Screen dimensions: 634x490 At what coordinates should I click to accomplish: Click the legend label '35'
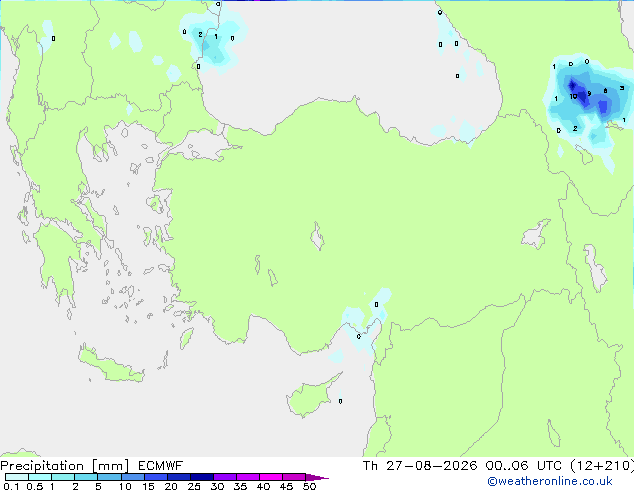coord(240,486)
